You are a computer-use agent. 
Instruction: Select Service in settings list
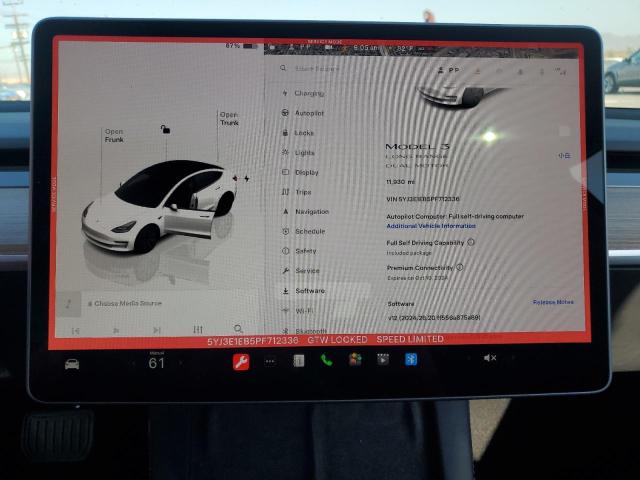click(x=301, y=271)
